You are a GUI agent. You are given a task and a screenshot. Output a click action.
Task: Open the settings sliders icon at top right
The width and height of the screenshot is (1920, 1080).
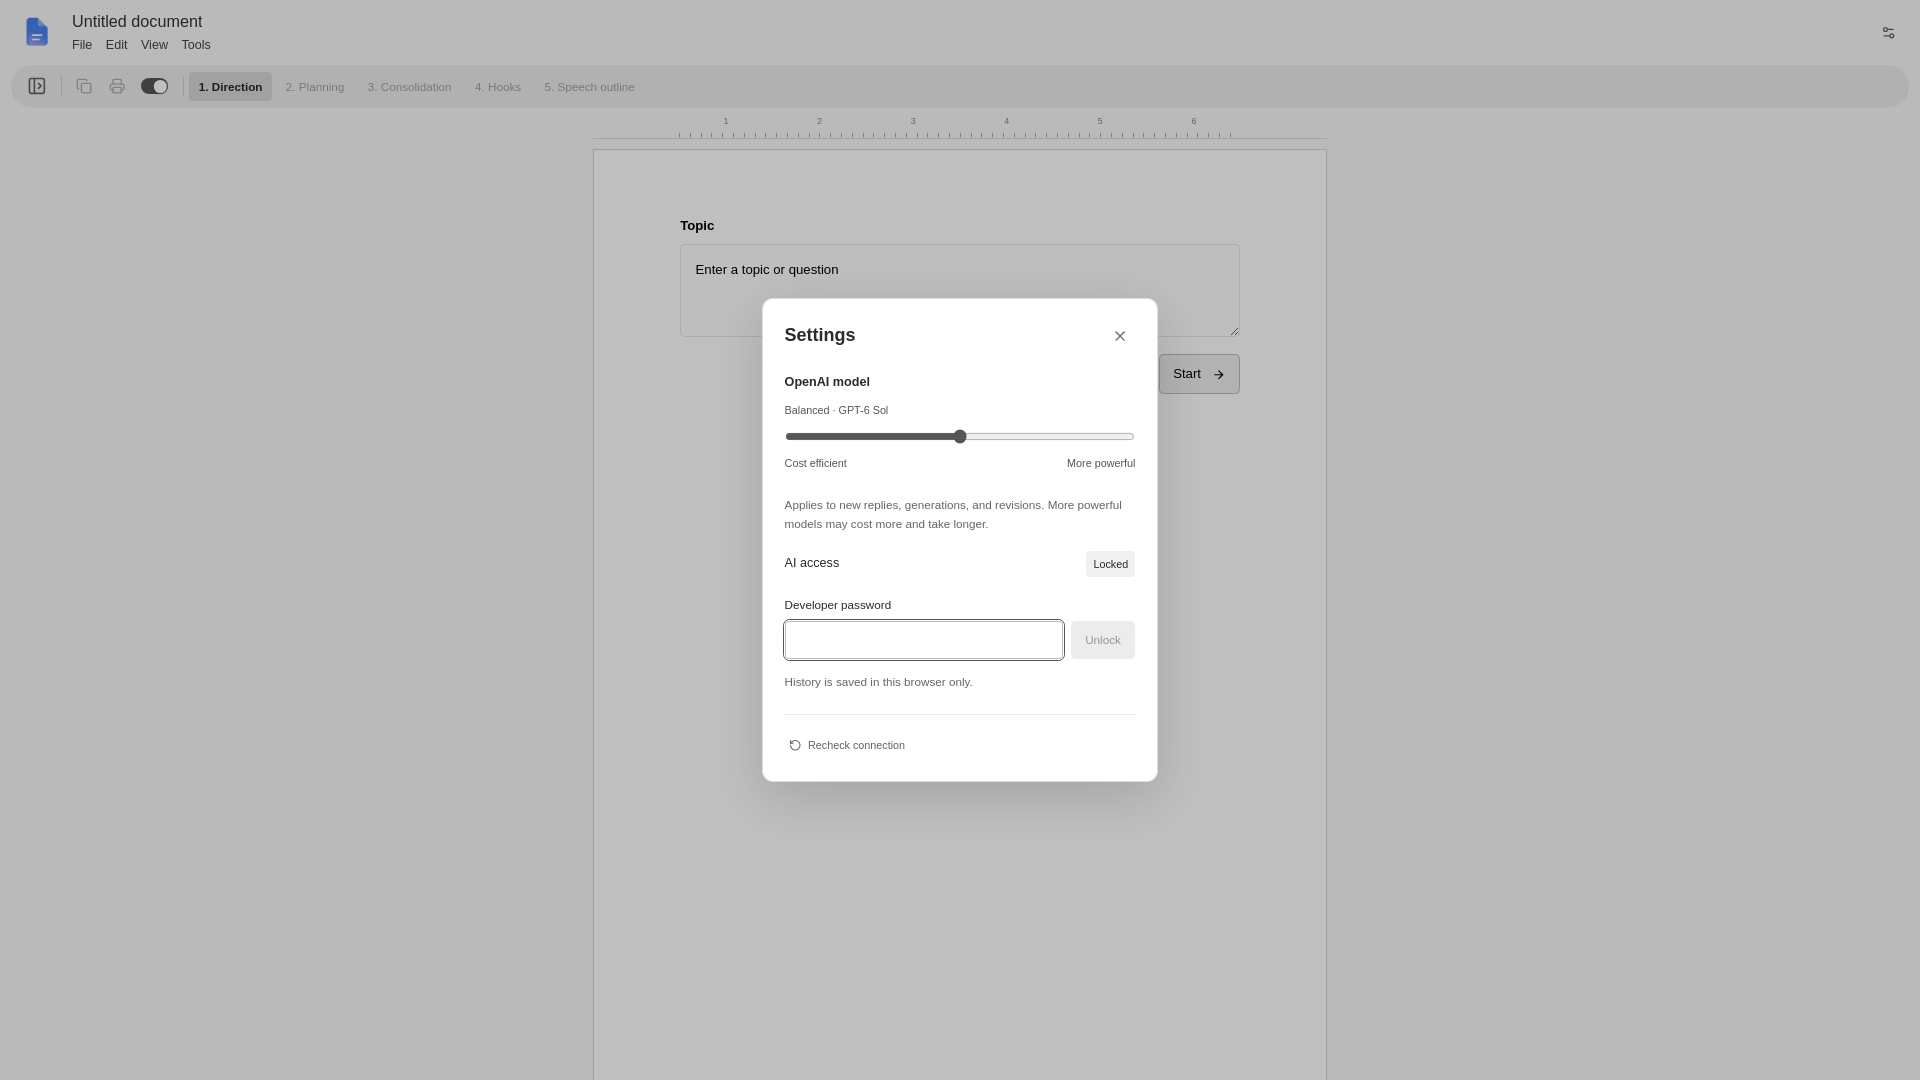pos(1888,33)
